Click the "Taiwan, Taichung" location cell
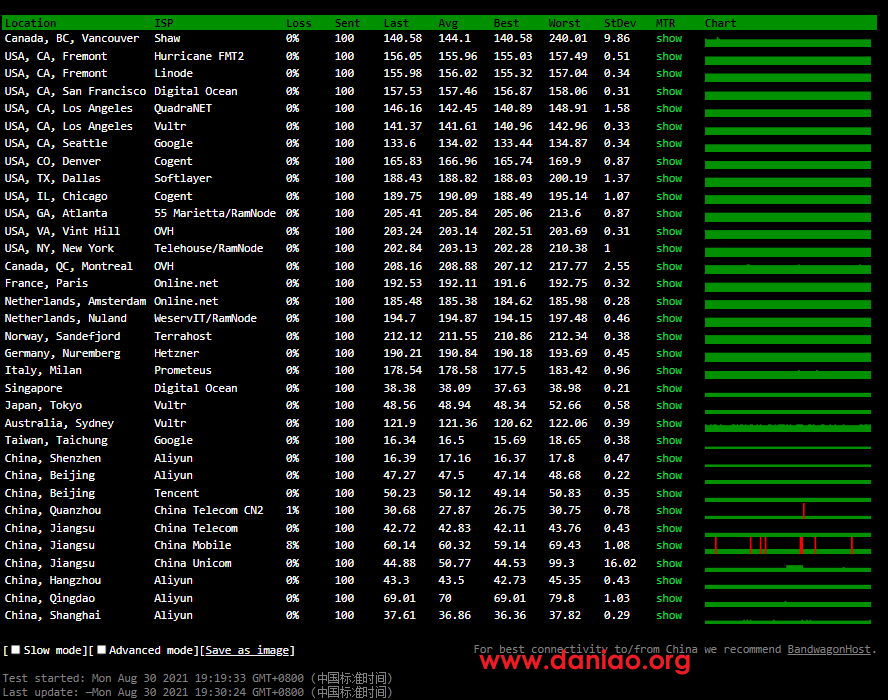Screen dimensions: 888x700 (56, 441)
